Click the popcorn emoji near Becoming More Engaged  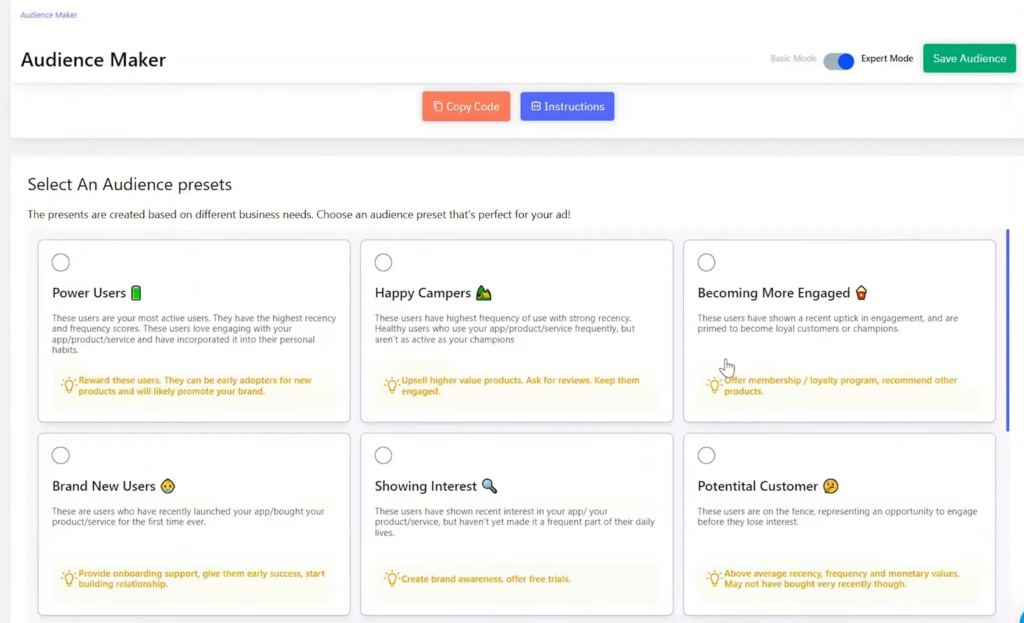(x=859, y=292)
